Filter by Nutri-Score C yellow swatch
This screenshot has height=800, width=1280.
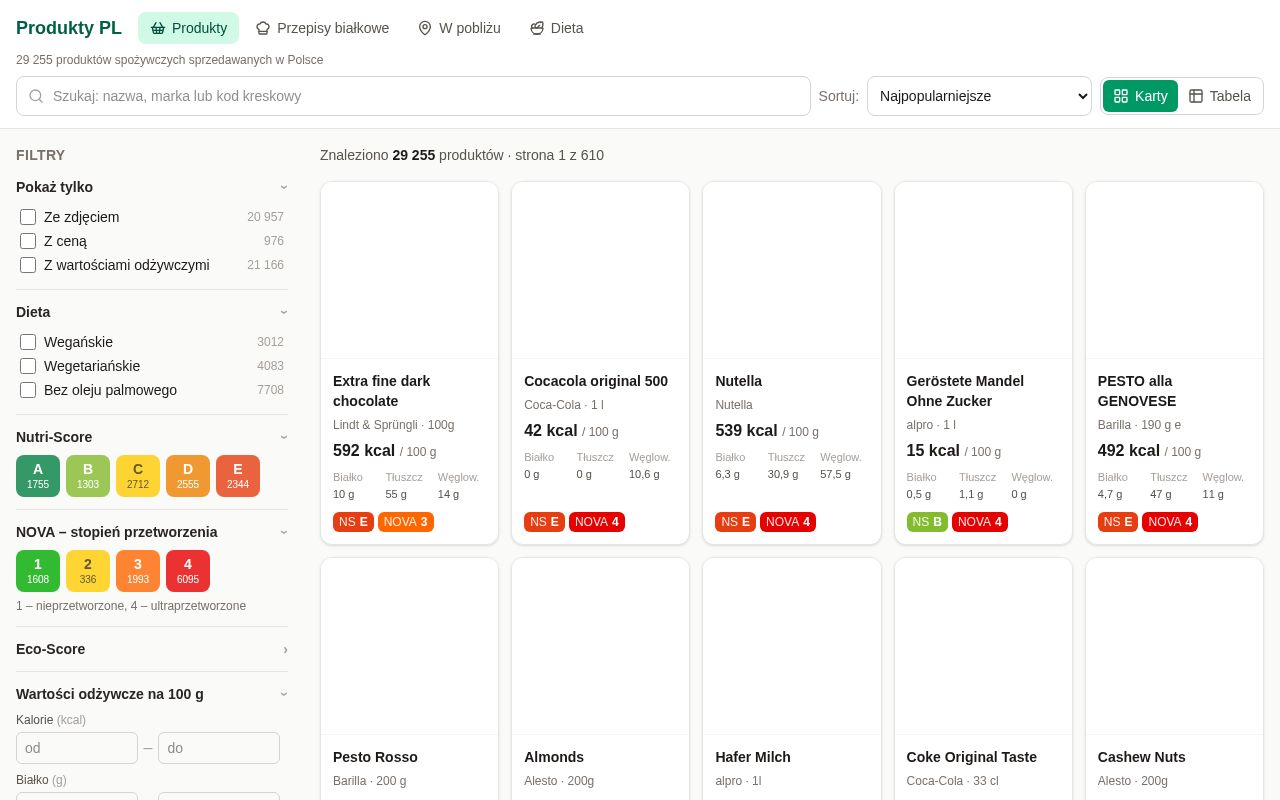138,476
